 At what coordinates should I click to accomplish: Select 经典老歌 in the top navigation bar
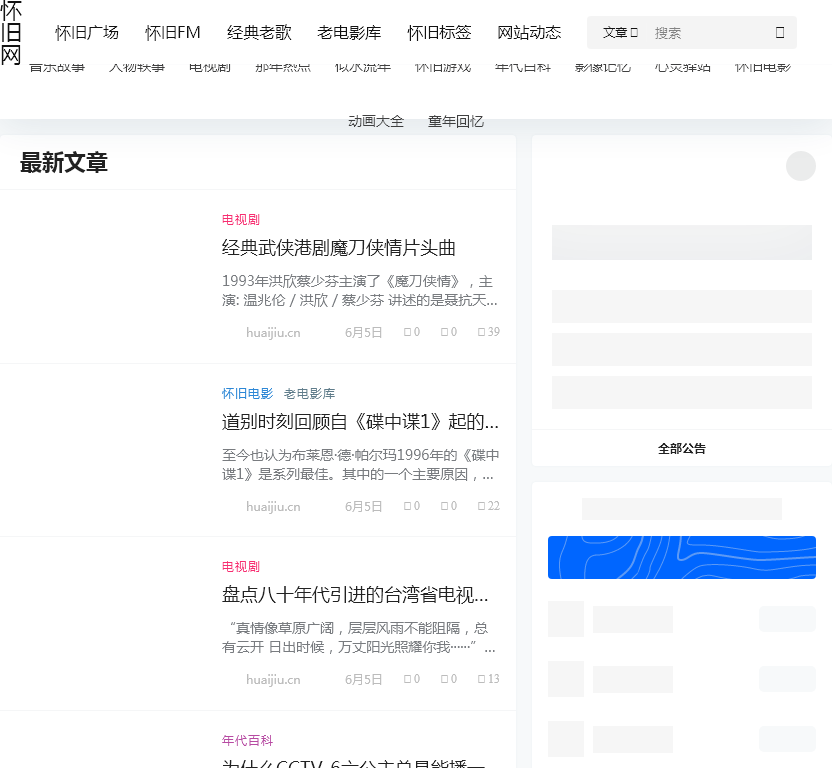click(259, 32)
